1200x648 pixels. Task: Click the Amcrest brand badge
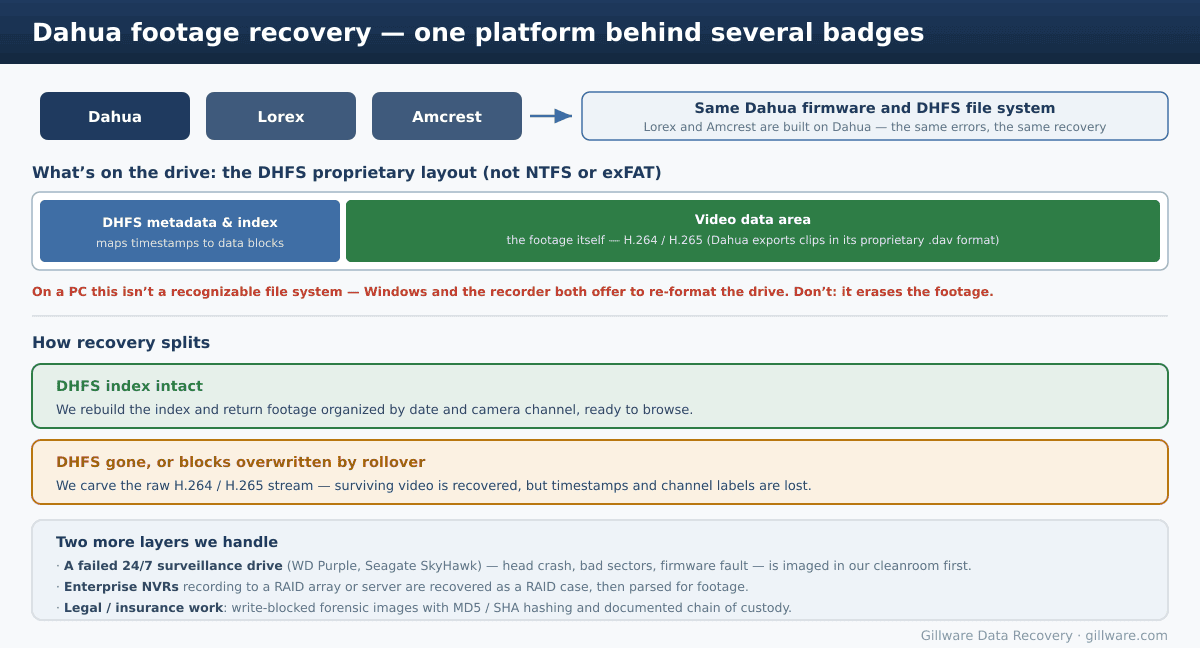[x=447, y=116]
